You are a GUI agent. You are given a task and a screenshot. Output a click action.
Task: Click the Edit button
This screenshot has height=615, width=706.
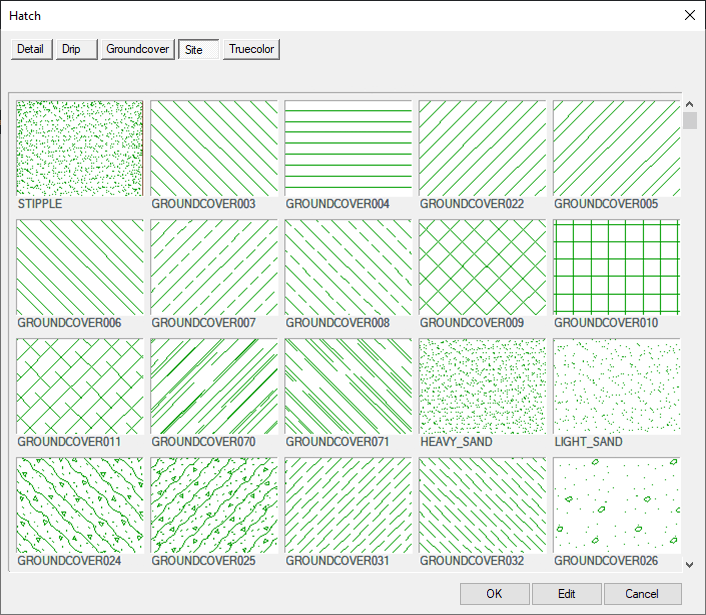566,594
